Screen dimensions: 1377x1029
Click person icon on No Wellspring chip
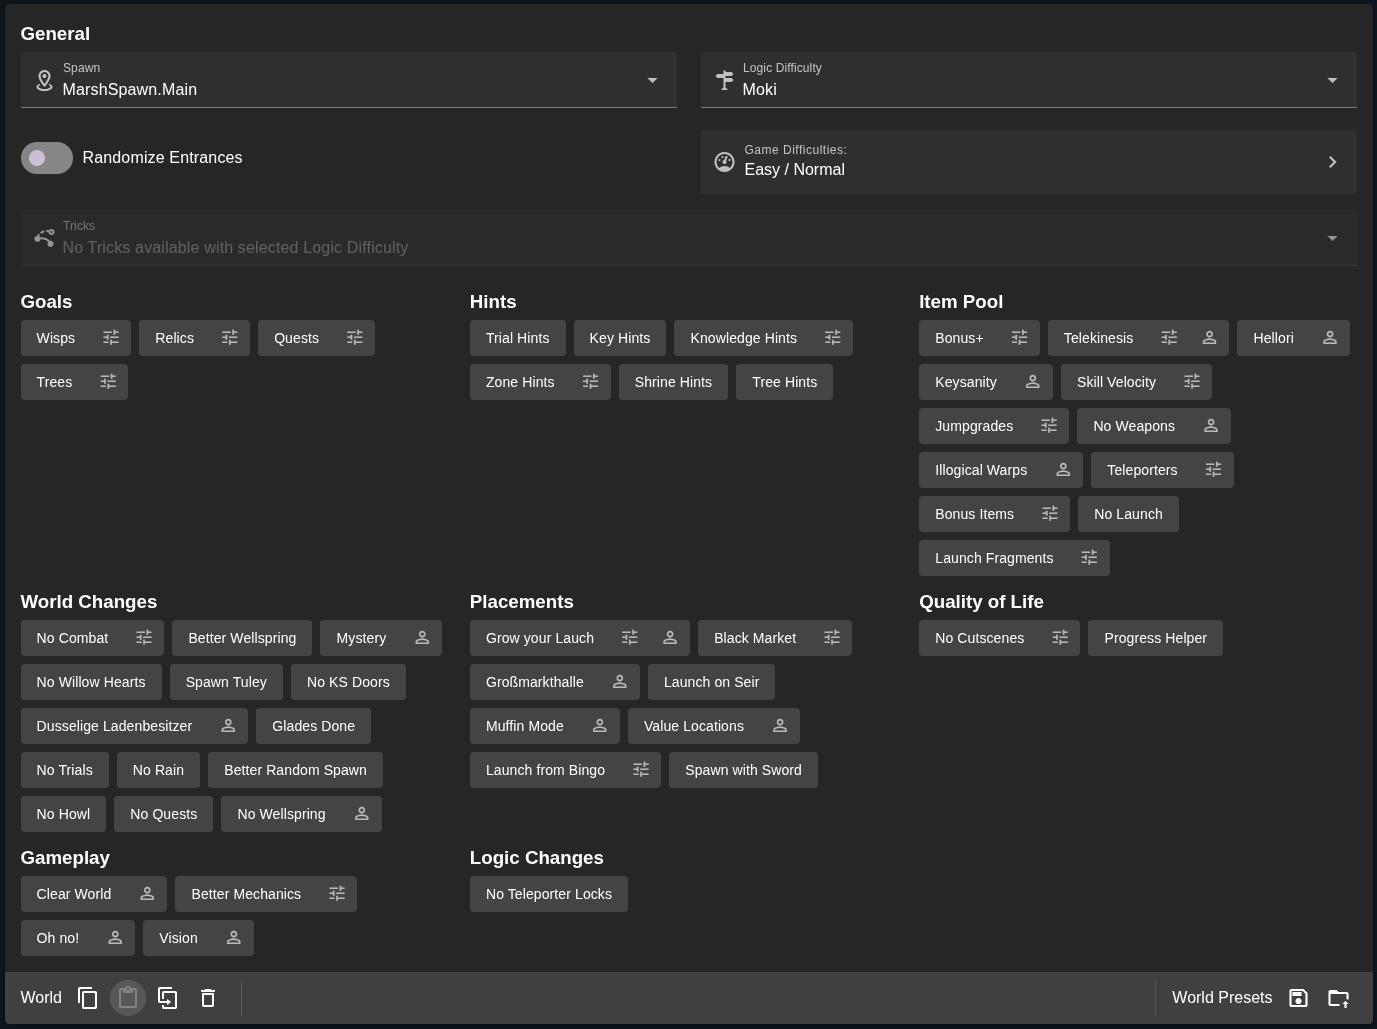click(x=362, y=814)
